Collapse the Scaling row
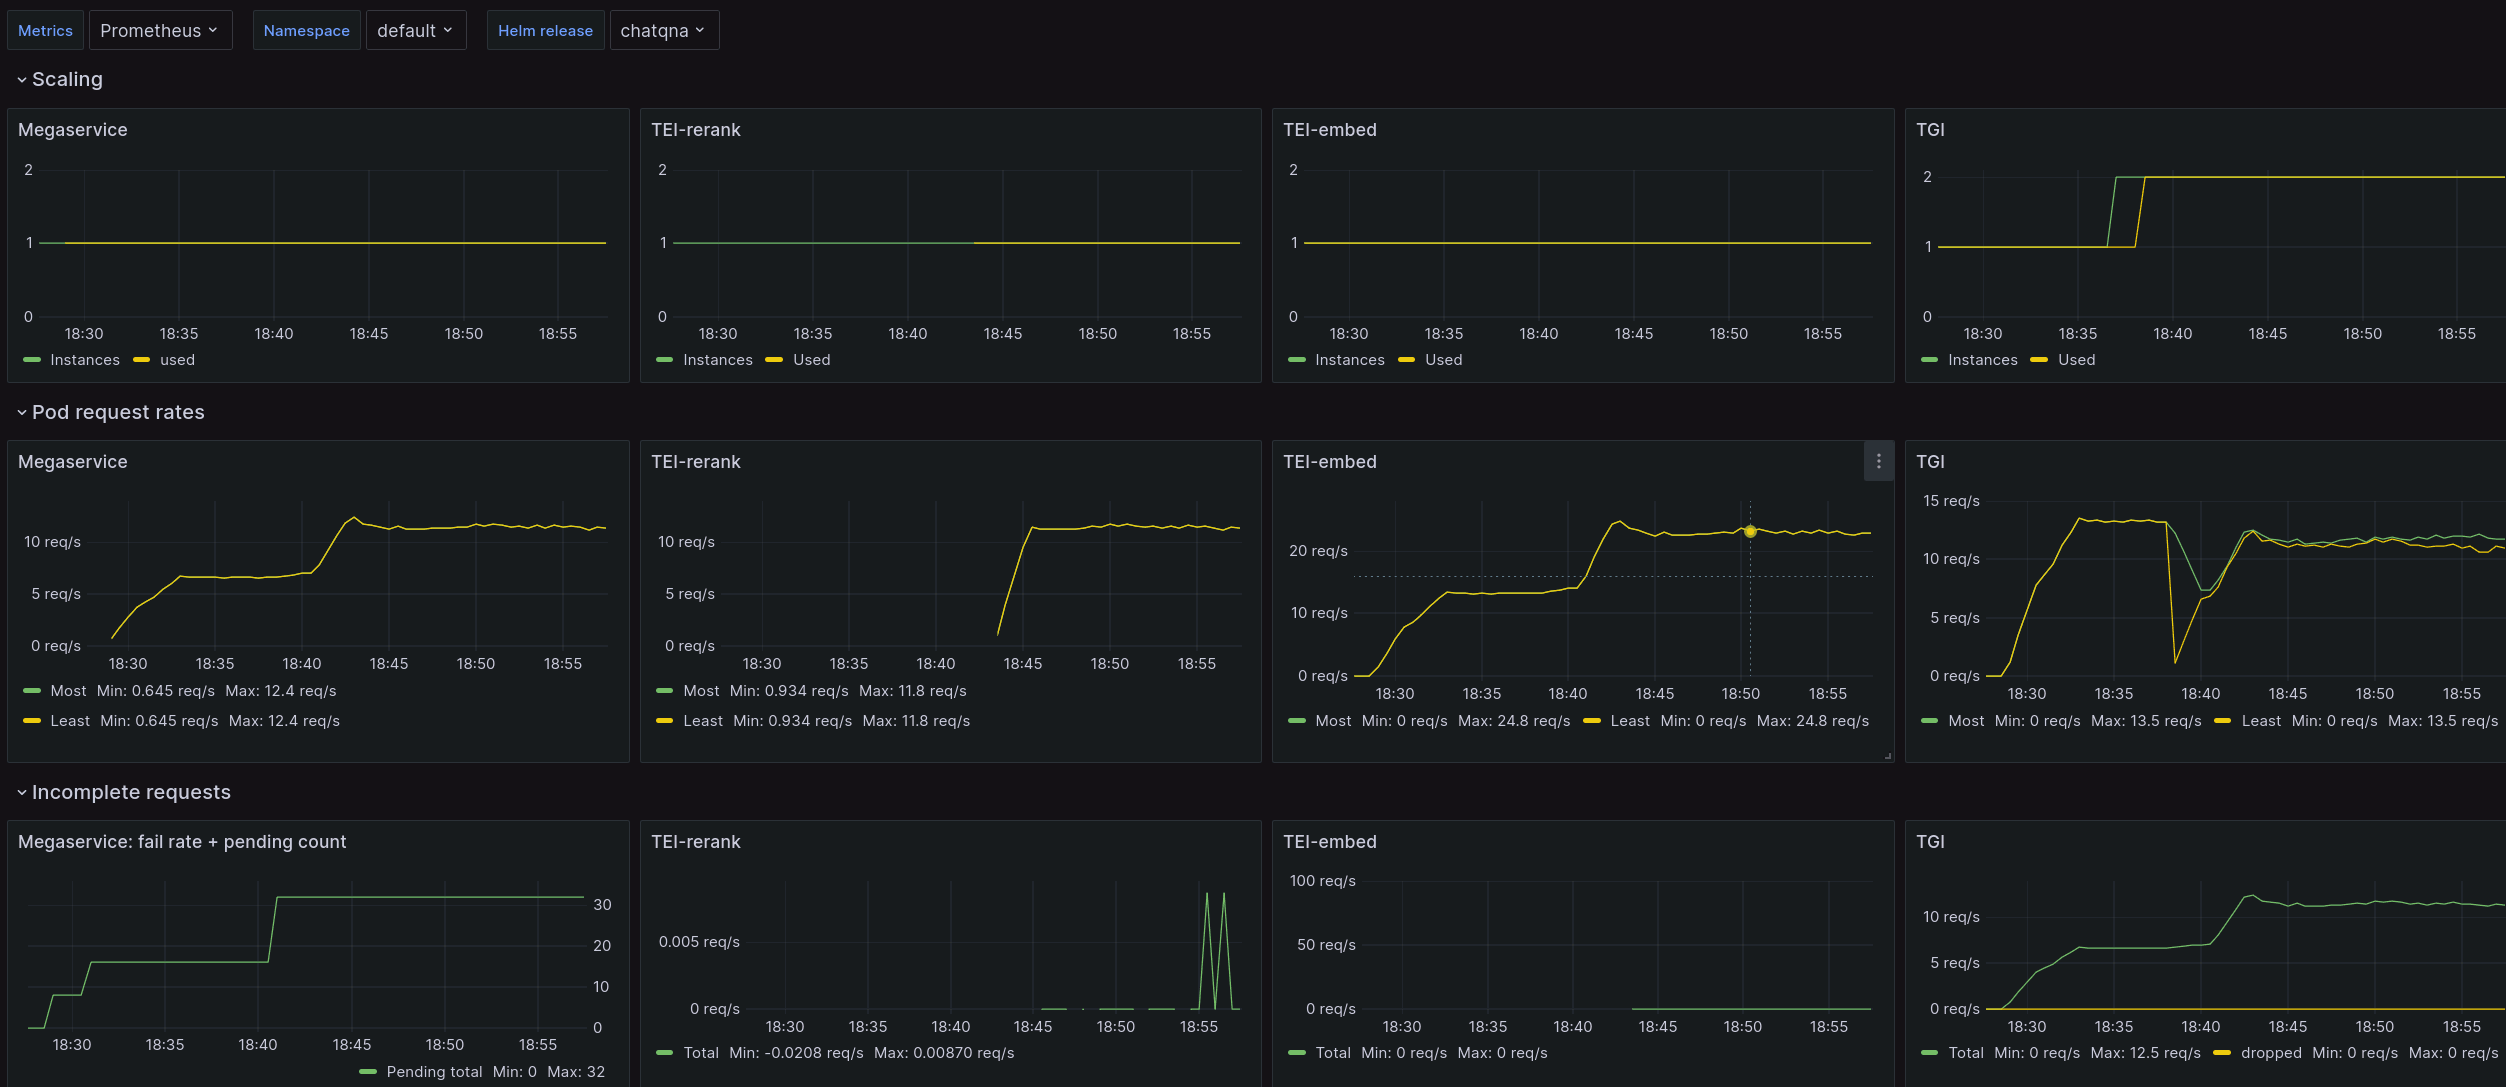2506x1087 pixels. (x=60, y=79)
